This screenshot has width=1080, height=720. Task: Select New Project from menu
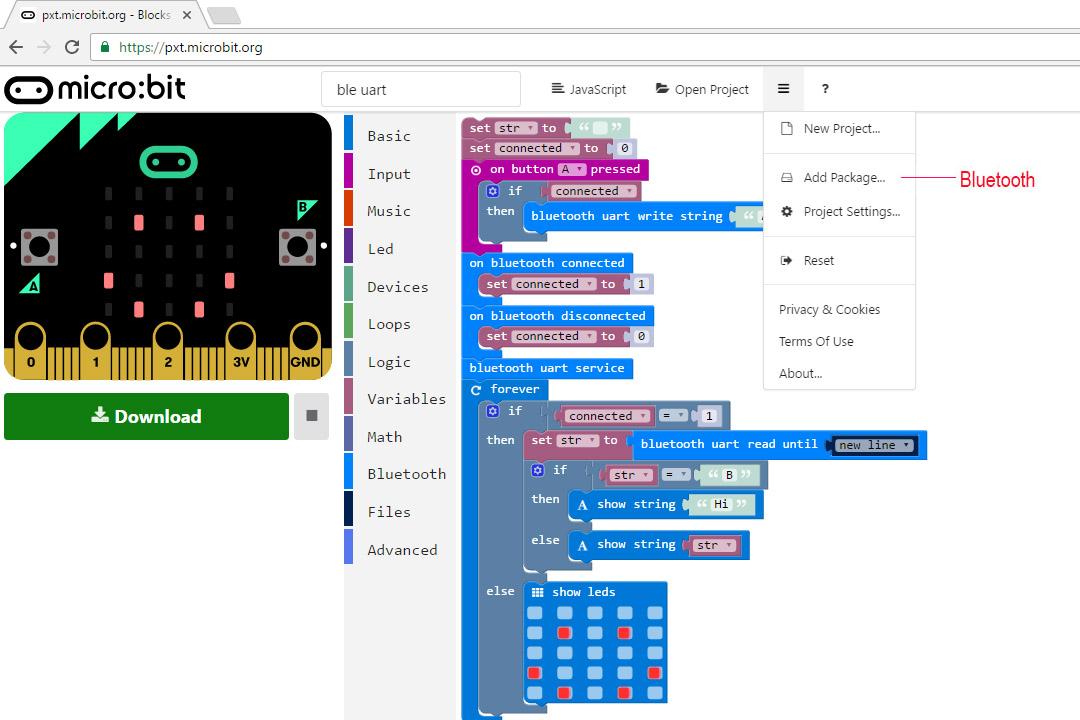pos(839,129)
